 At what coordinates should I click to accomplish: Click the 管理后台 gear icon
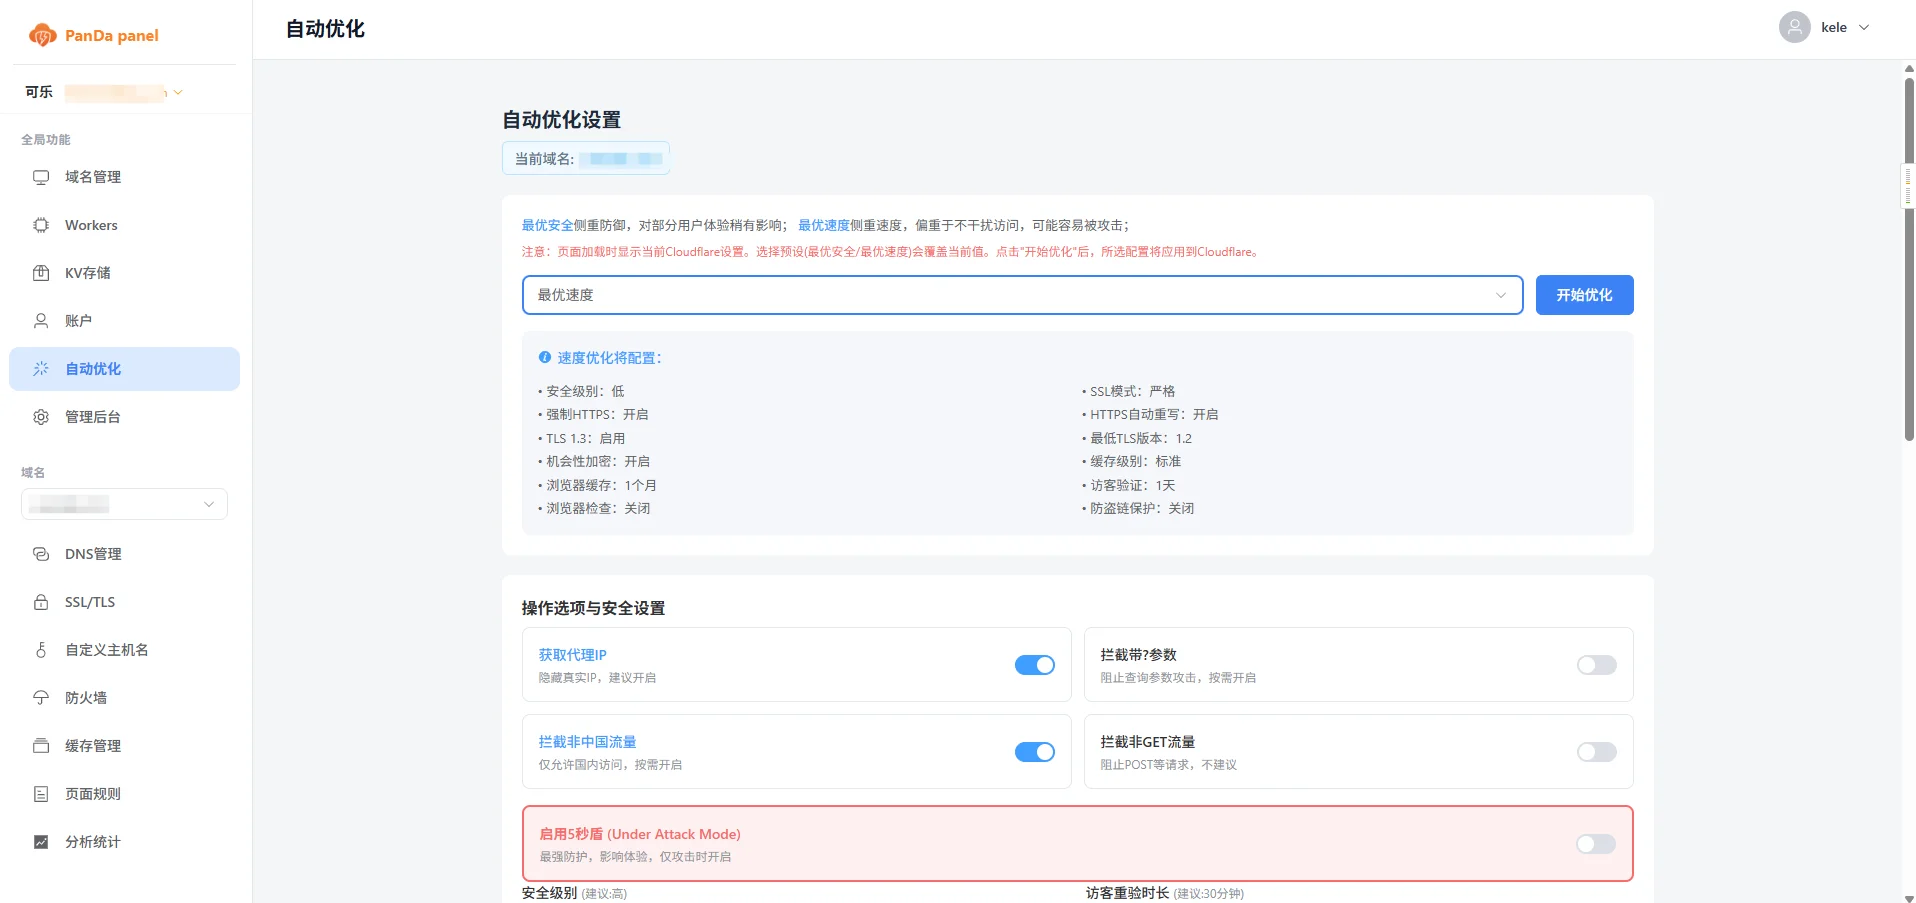pyautogui.click(x=41, y=417)
